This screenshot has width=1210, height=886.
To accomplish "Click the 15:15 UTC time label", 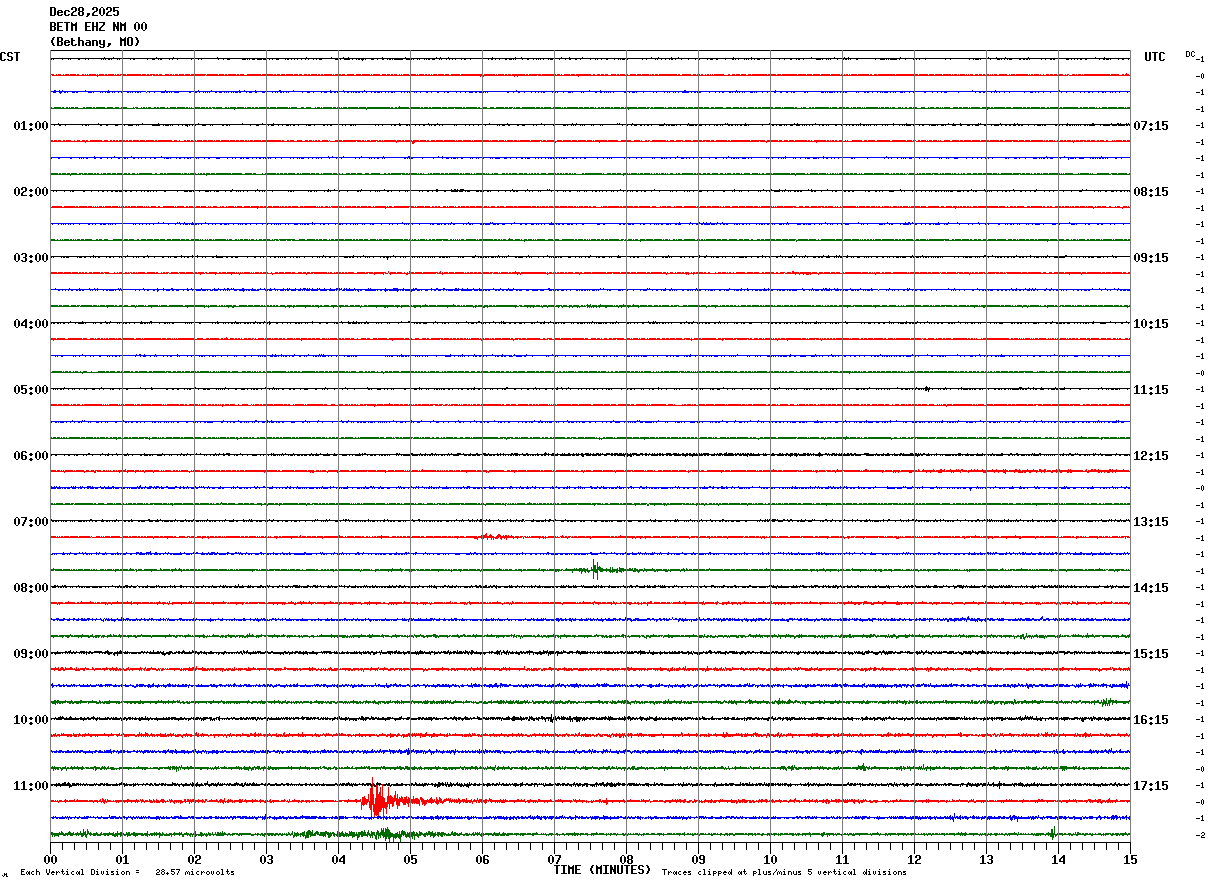I will [x=1151, y=654].
